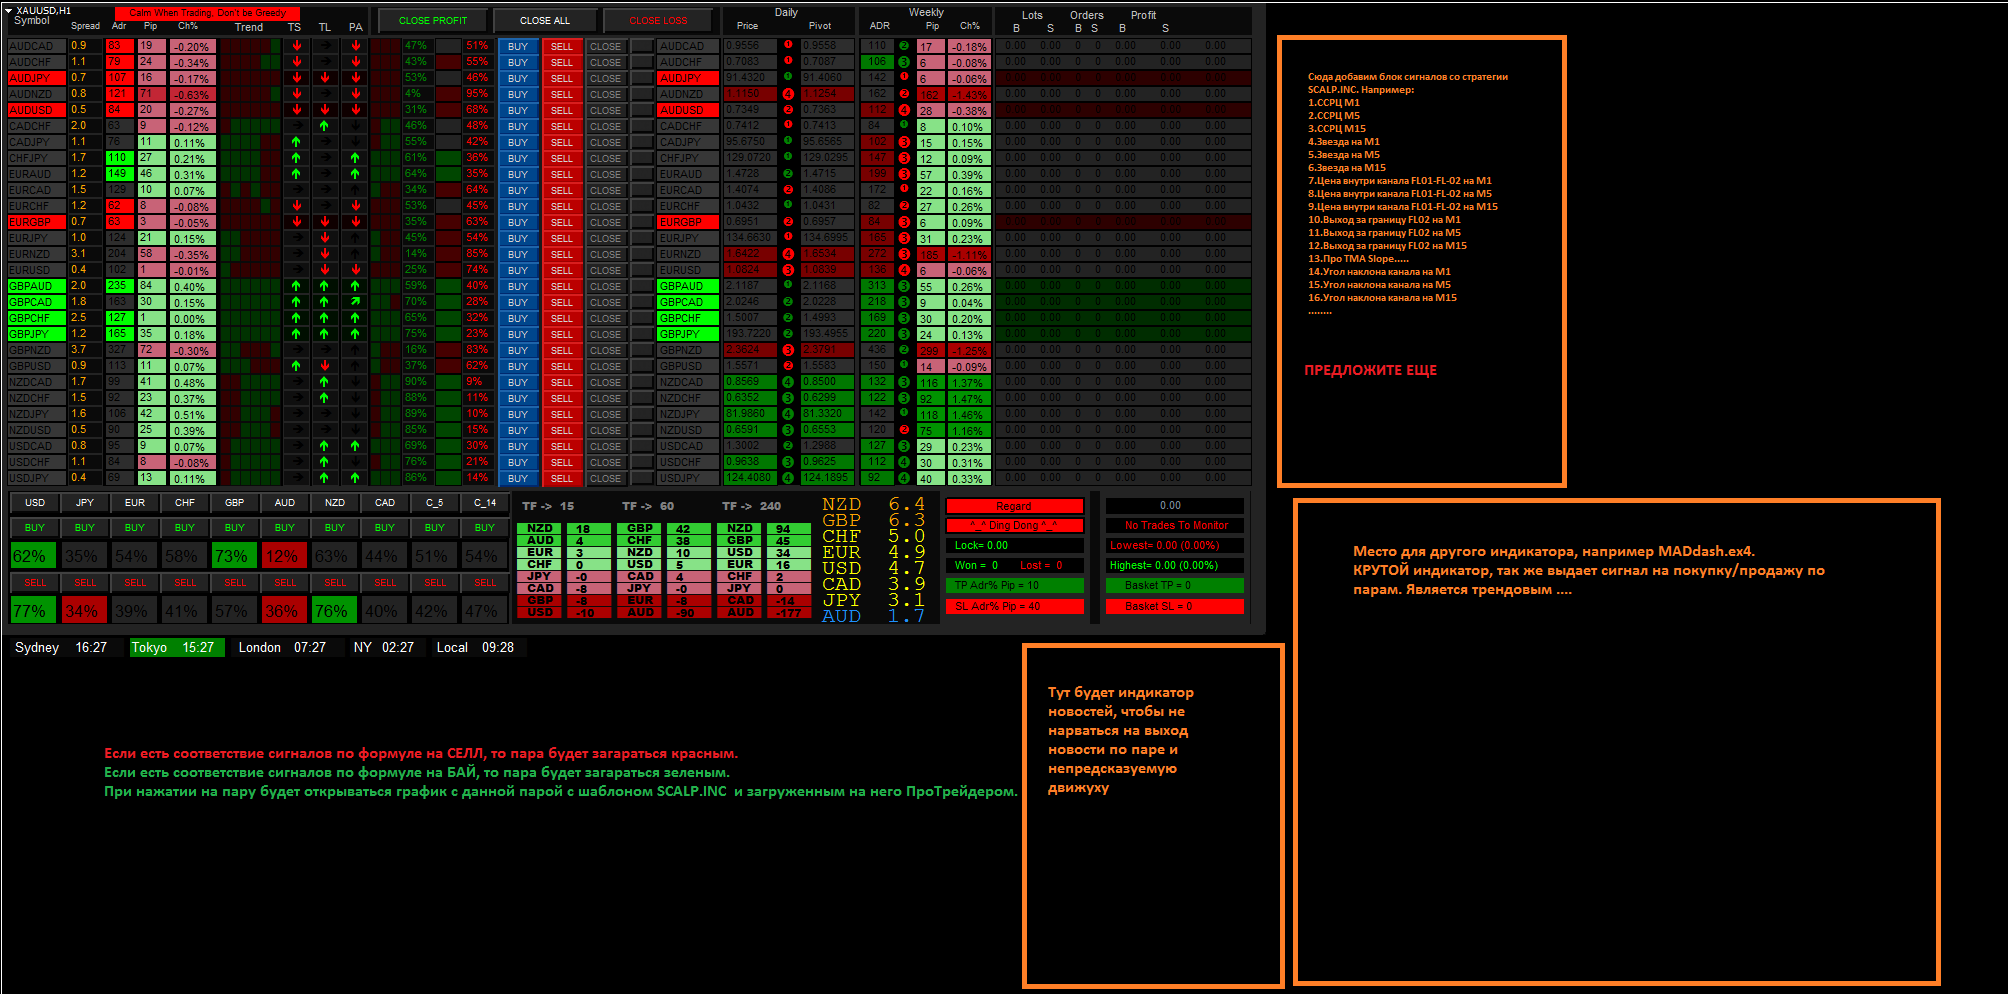This screenshot has width=2008, height=994.
Task: Click the green TS up arrow in GBPJPY row
Action: click(296, 334)
